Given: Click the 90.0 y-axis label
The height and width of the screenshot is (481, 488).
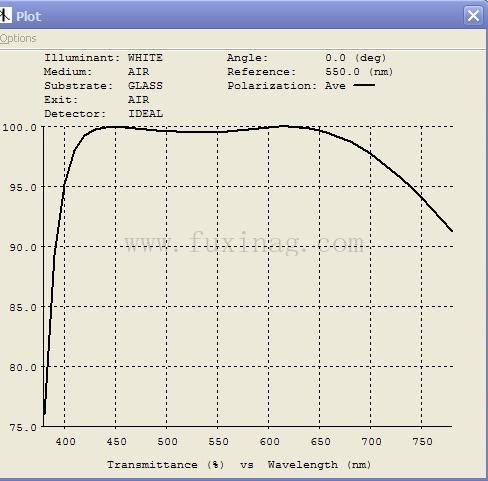Looking at the screenshot, I should (23, 248).
